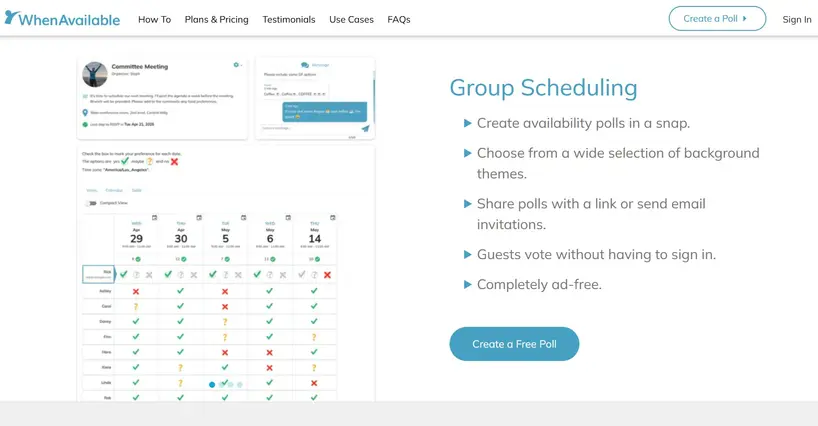This screenshot has height=426, width=818.
Task: Open the poll settings gear icon
Action: (x=236, y=65)
